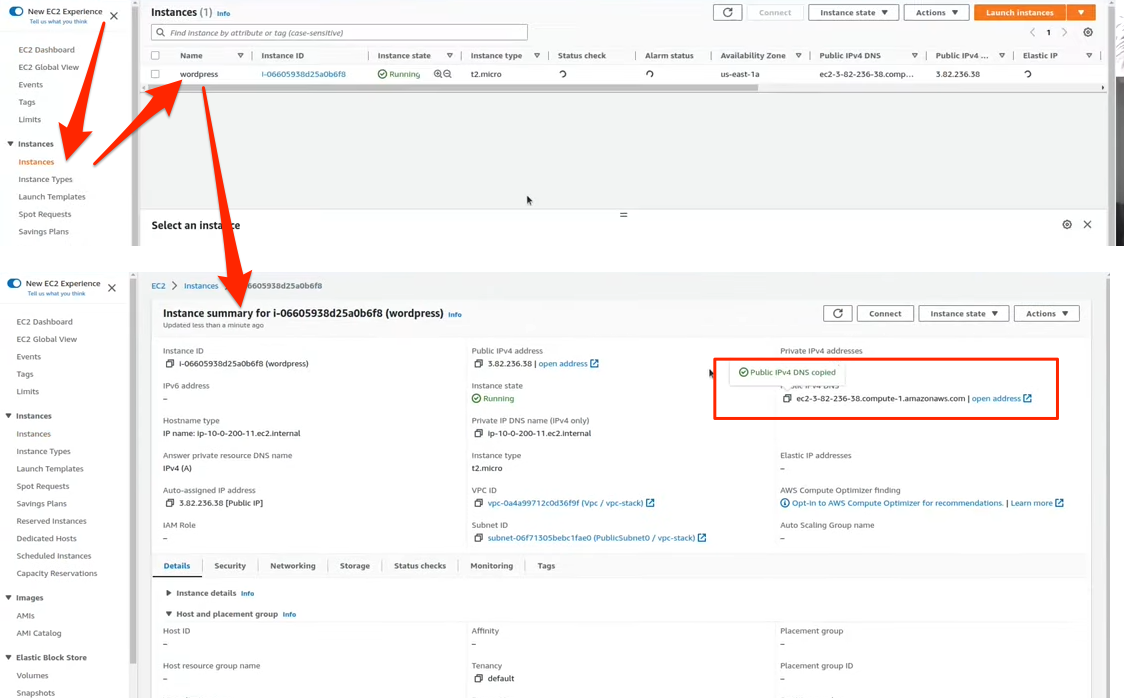This screenshot has height=698, width=1124.
Task: Copy the VPC ID value
Action: [x=478, y=504]
